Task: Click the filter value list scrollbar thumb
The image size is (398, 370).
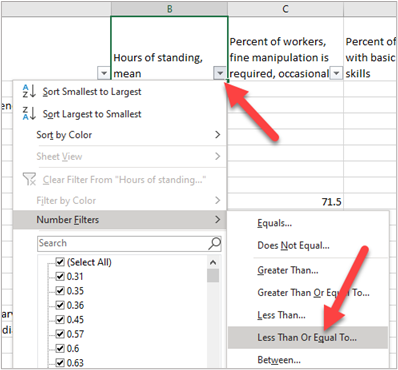Action: pyautogui.click(x=213, y=276)
